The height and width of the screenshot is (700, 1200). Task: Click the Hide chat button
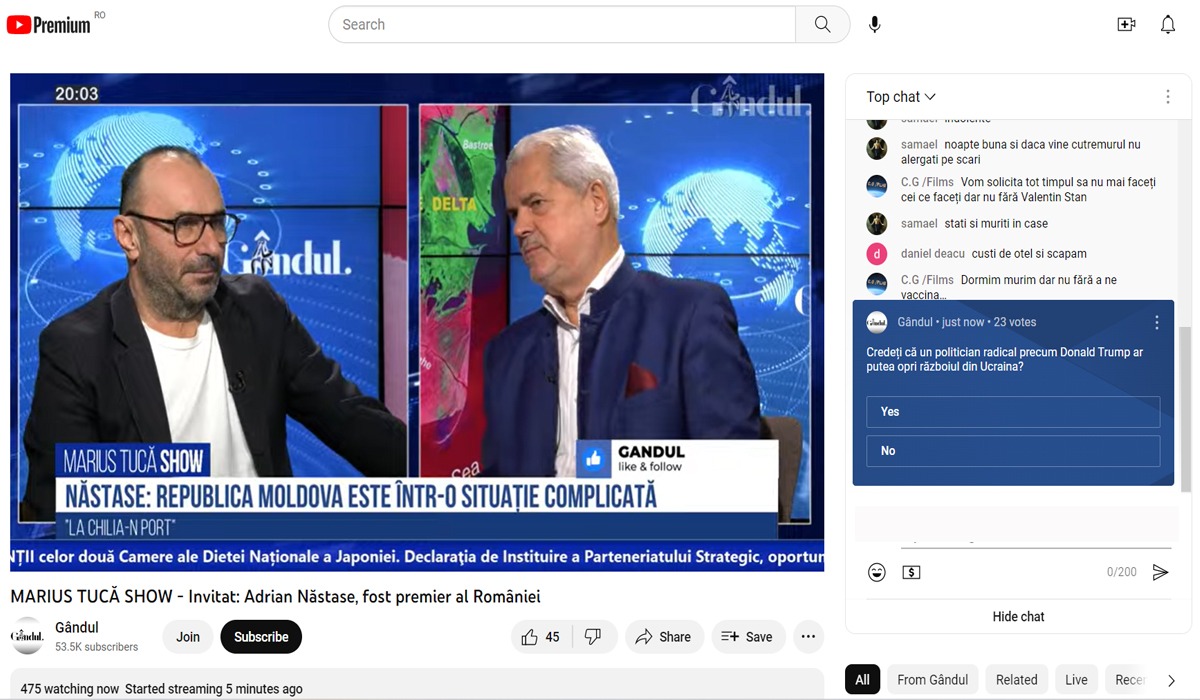[x=1018, y=616]
